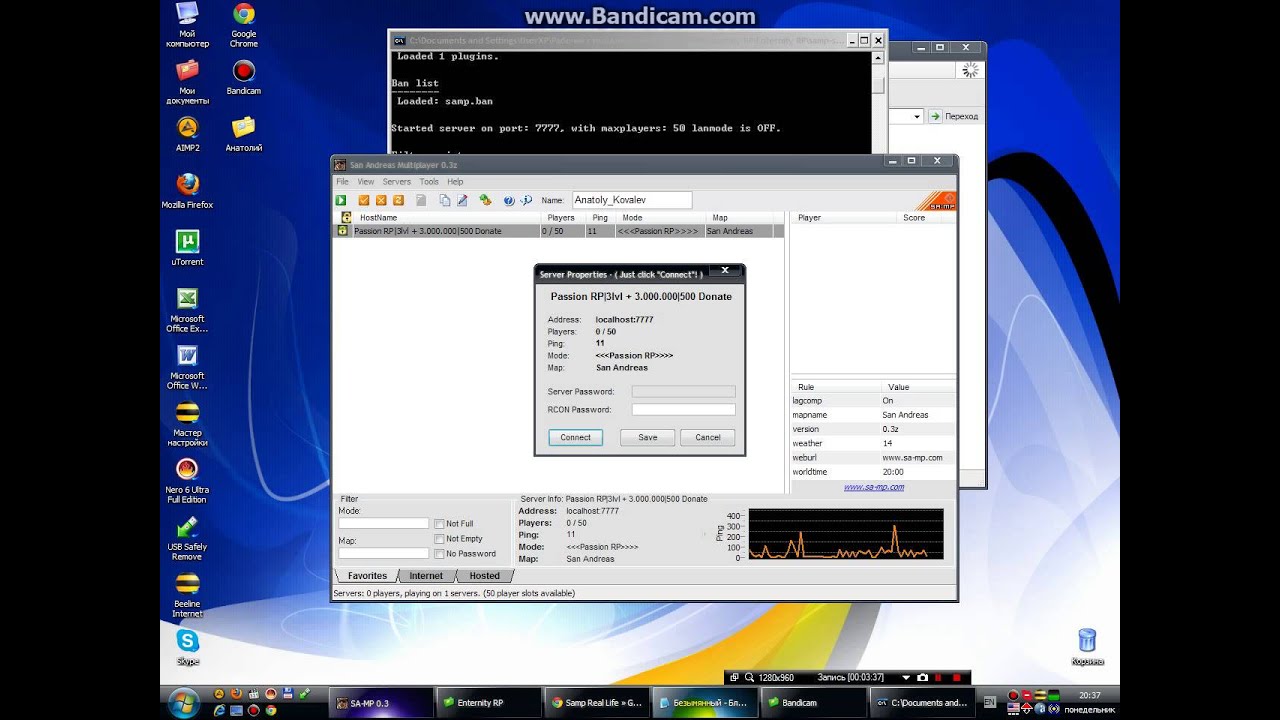Image resolution: width=1280 pixels, height=720 pixels.
Task: Click the RCON Password field
Action: point(683,409)
